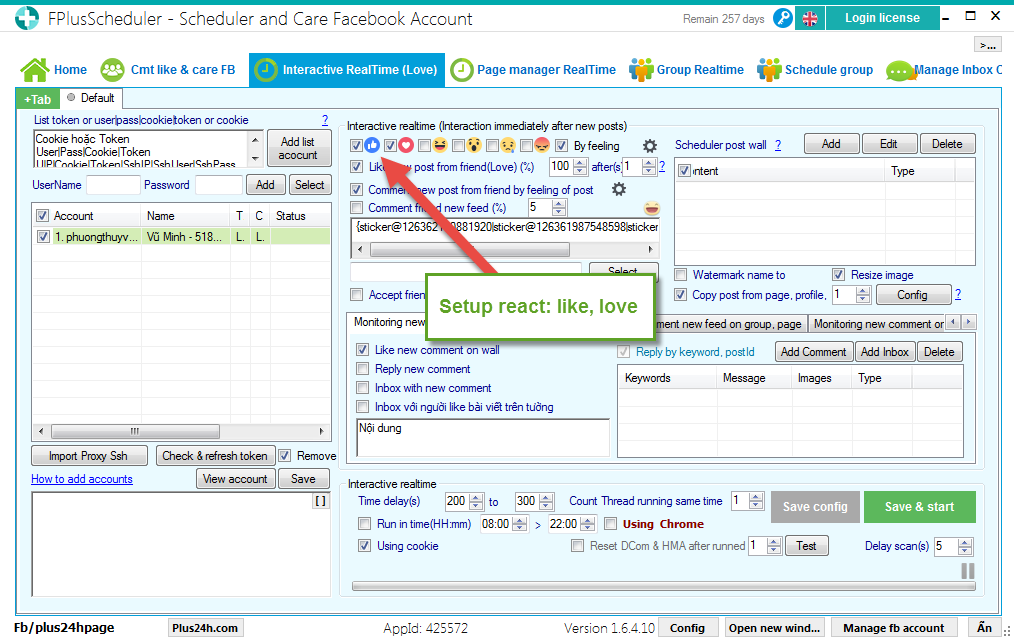This screenshot has width=1014, height=640.
Task: Toggle Watermark name to checkbox
Action: pos(680,274)
